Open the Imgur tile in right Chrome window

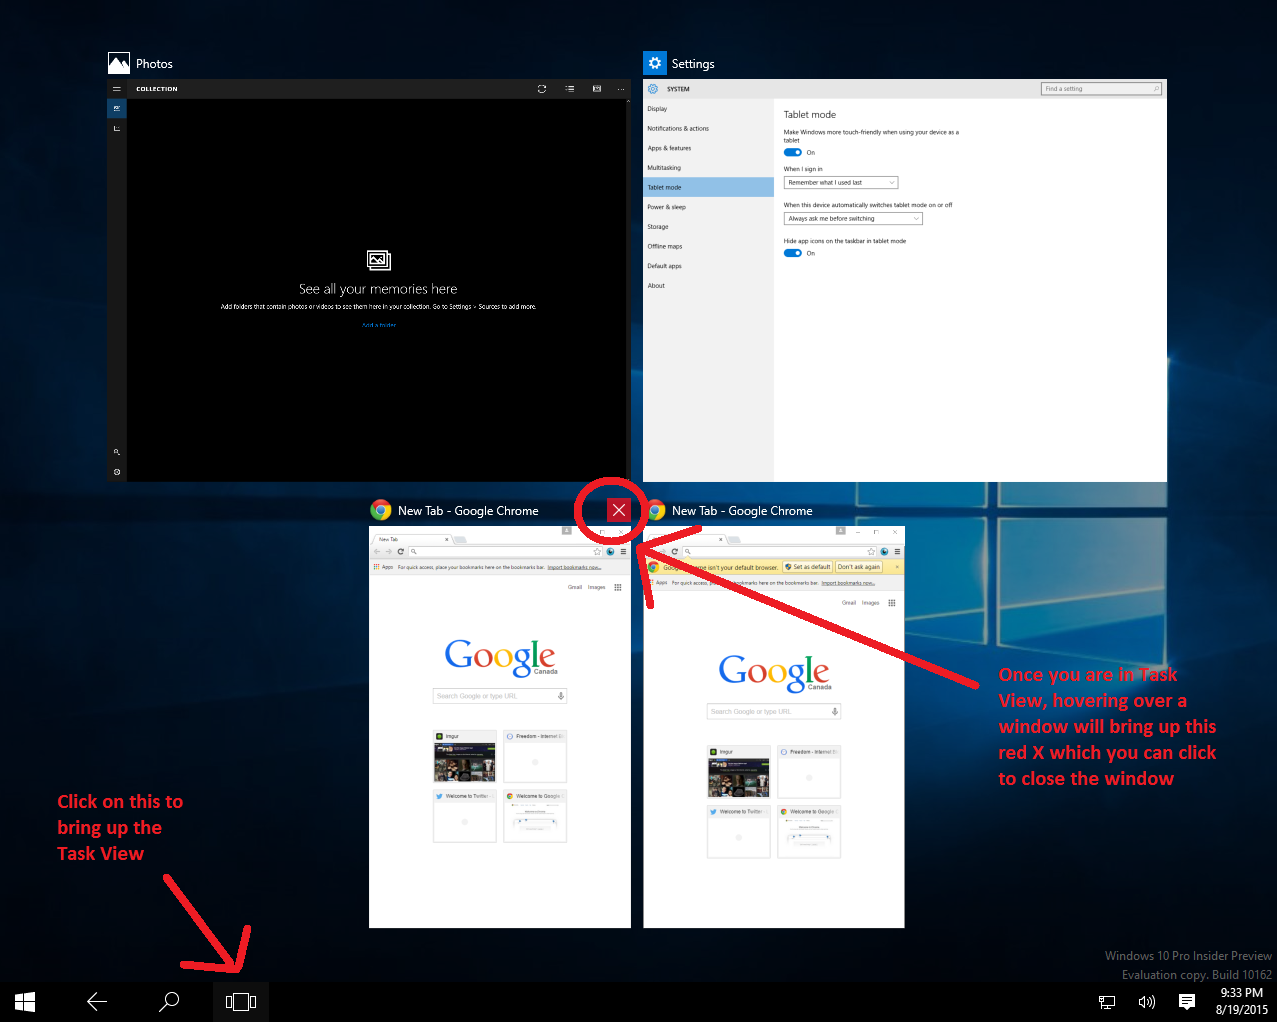pyautogui.click(x=739, y=772)
